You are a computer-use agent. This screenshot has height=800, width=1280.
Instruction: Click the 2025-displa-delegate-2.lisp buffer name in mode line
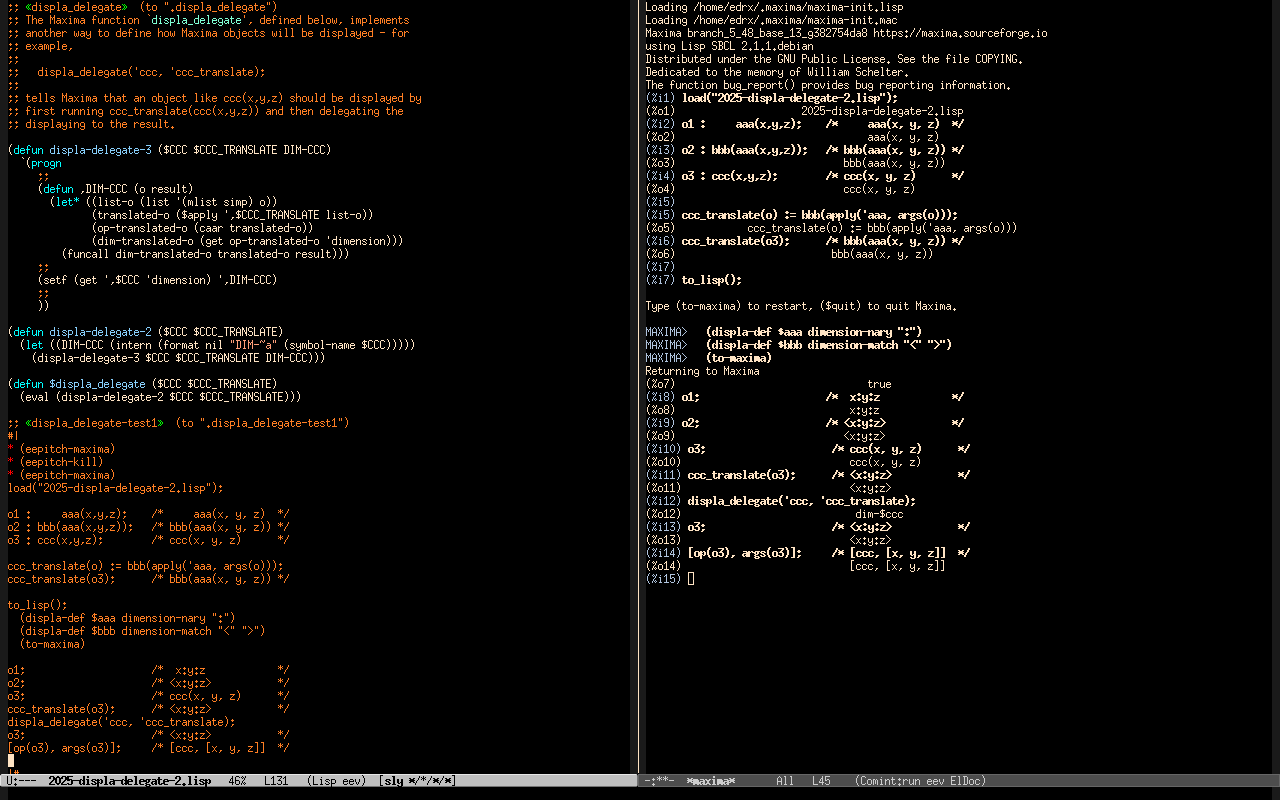129,780
